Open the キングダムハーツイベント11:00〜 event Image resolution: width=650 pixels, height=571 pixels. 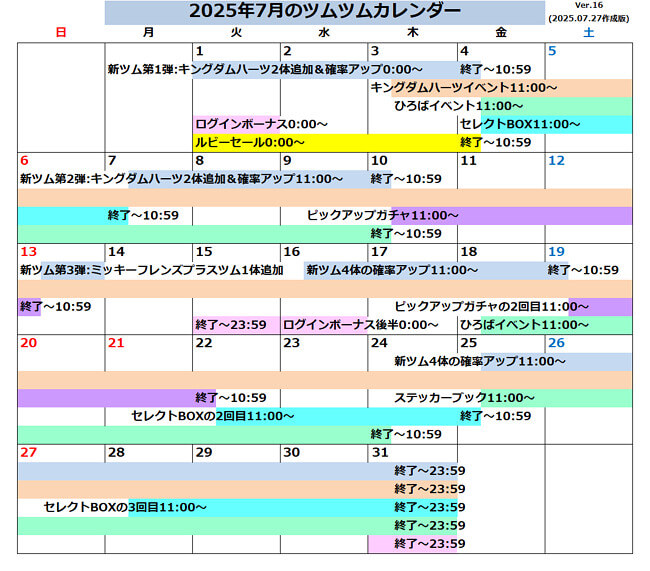(x=464, y=88)
